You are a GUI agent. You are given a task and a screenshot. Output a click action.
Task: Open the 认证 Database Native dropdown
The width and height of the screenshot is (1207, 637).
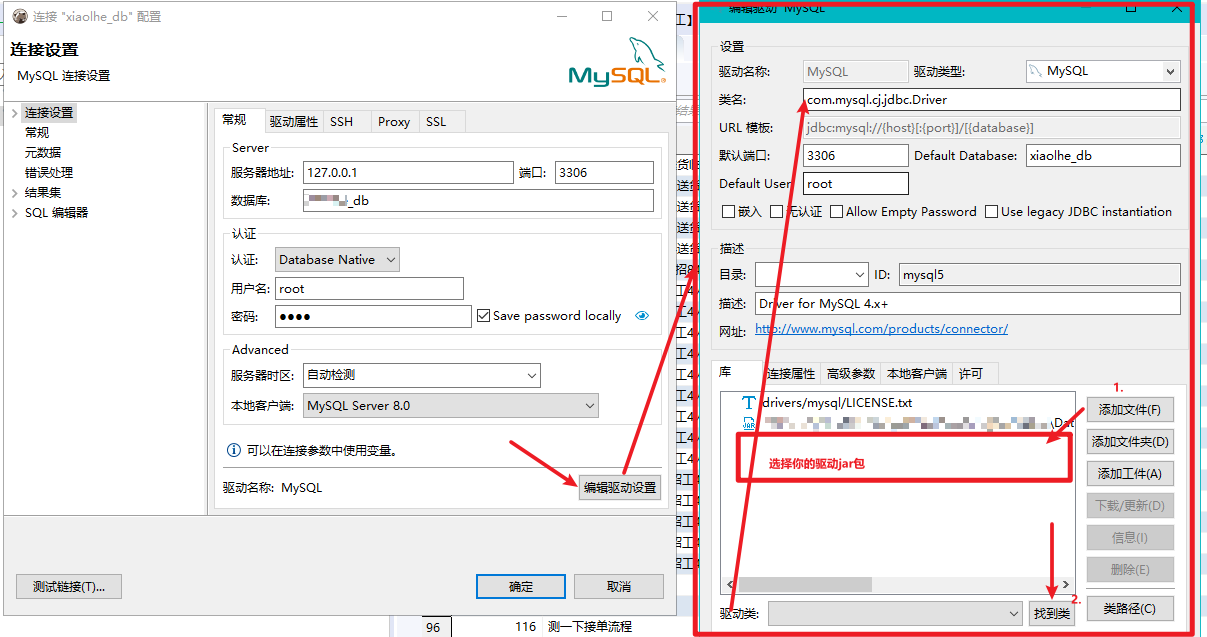337,260
